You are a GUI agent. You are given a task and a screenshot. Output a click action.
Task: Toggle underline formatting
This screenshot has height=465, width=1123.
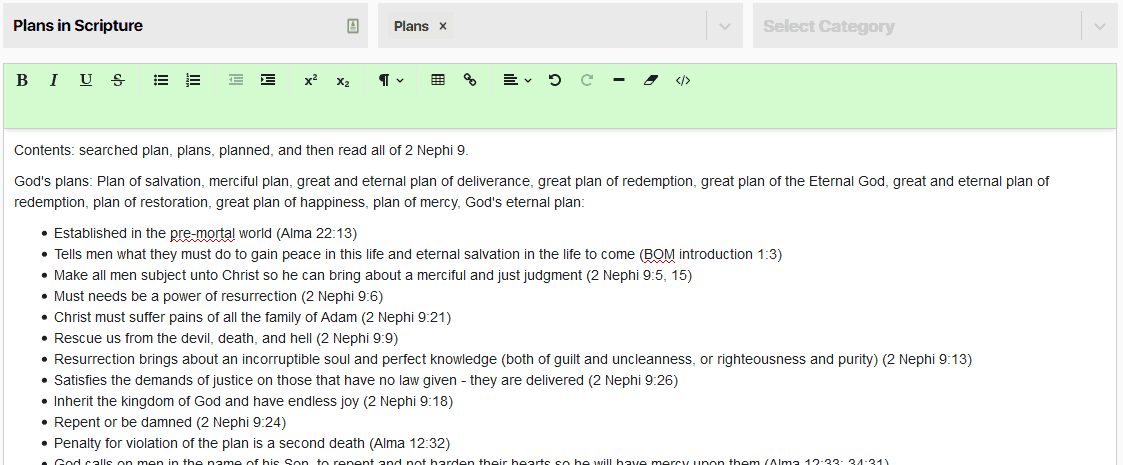[86, 80]
